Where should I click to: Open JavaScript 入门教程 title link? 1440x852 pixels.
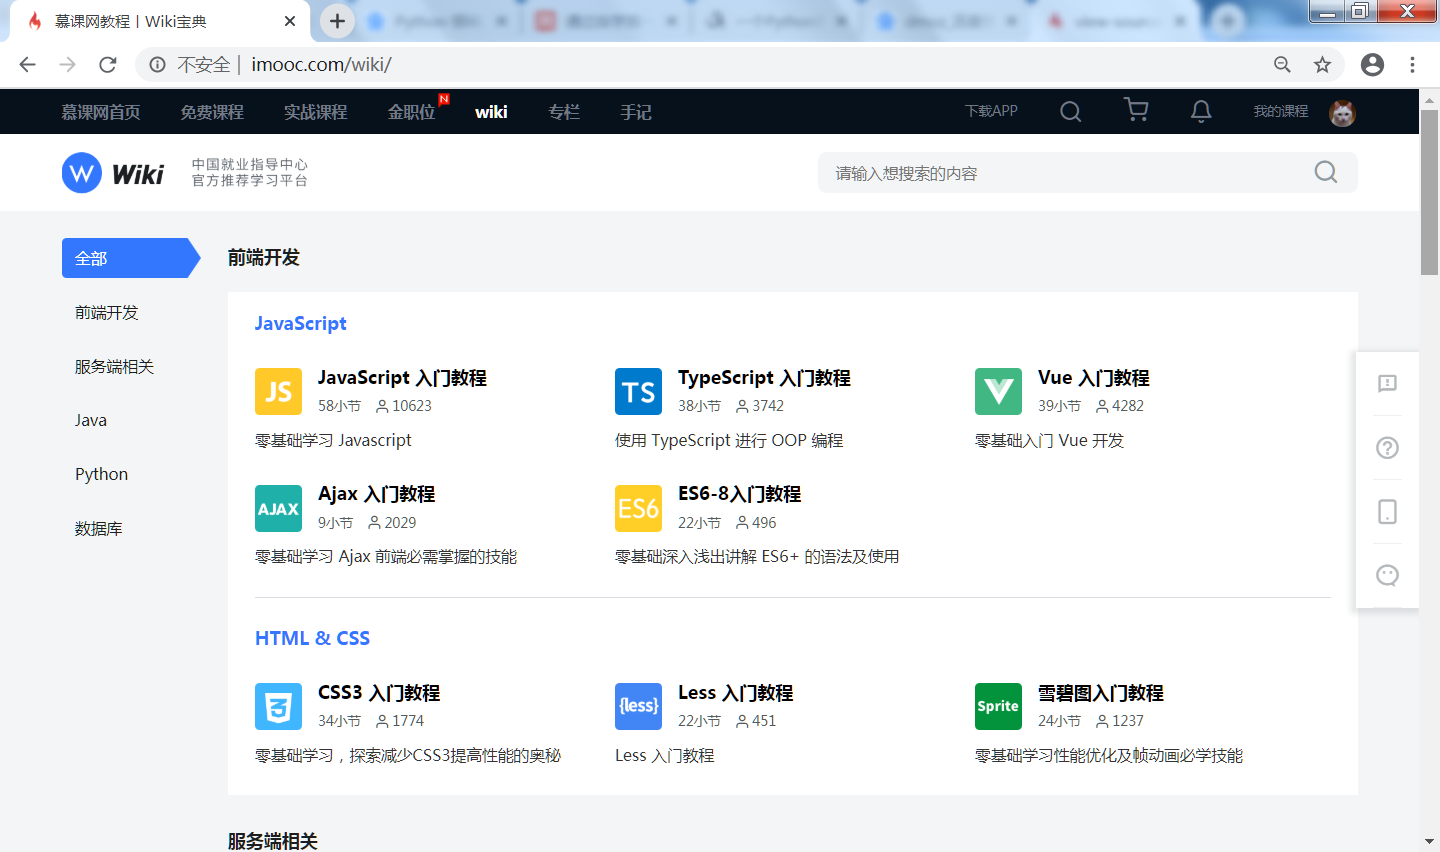pos(402,378)
